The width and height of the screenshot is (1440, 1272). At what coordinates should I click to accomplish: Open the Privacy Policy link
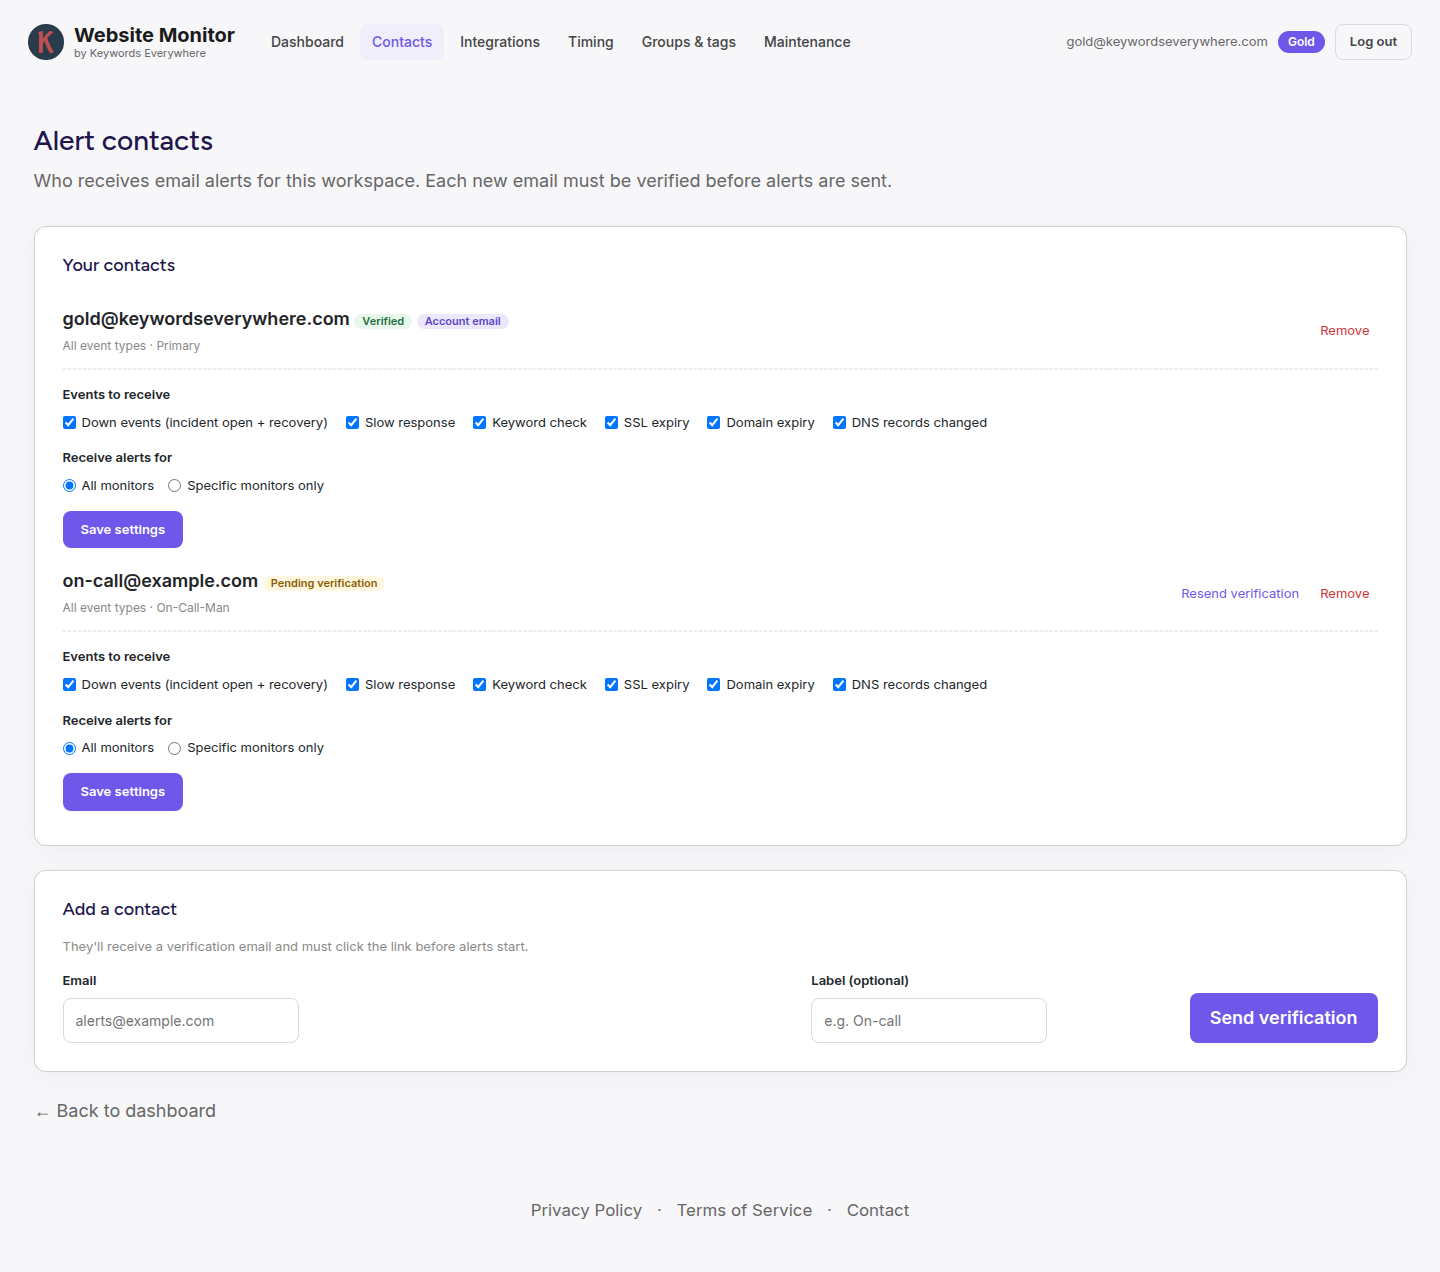(586, 1210)
